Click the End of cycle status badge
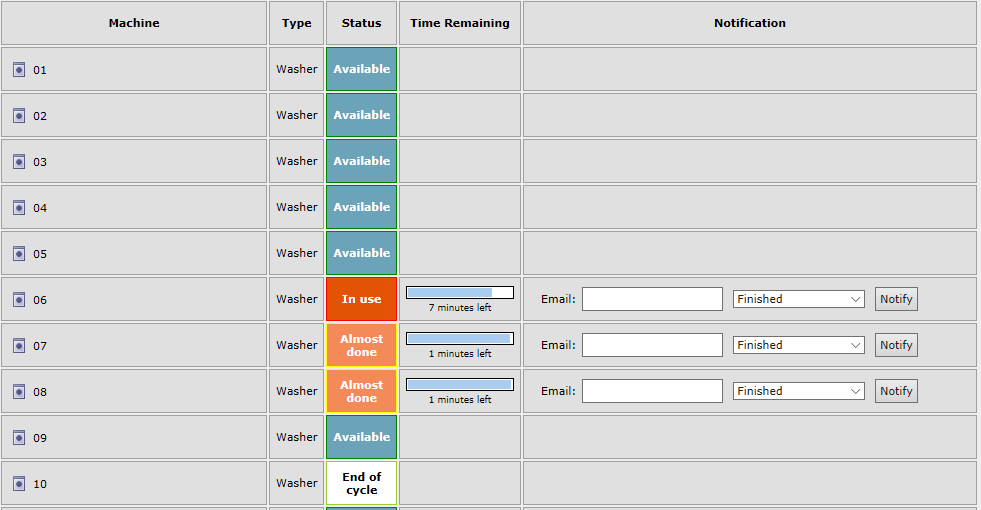Screen dimensions: 981x510 tap(361, 483)
